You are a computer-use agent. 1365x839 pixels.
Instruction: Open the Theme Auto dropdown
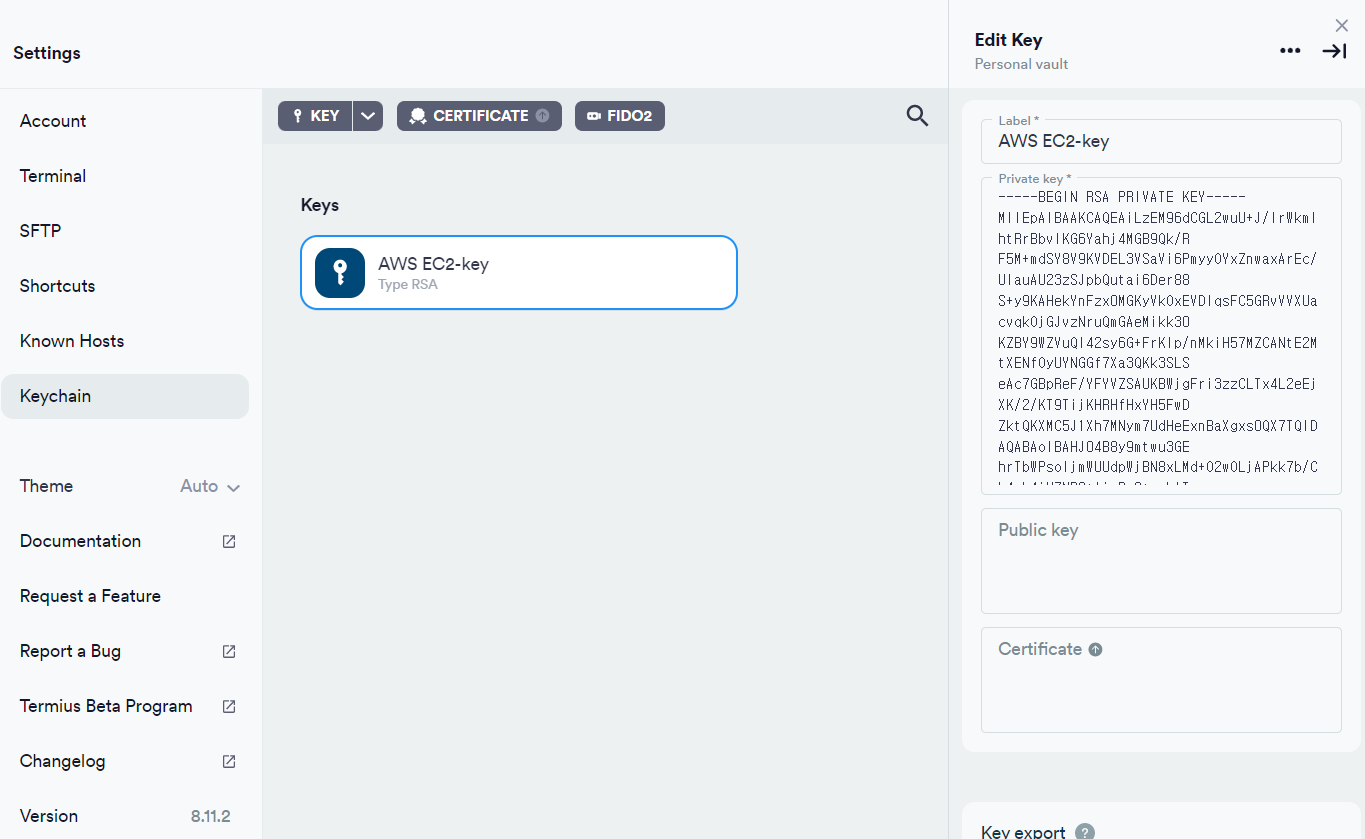coord(210,486)
